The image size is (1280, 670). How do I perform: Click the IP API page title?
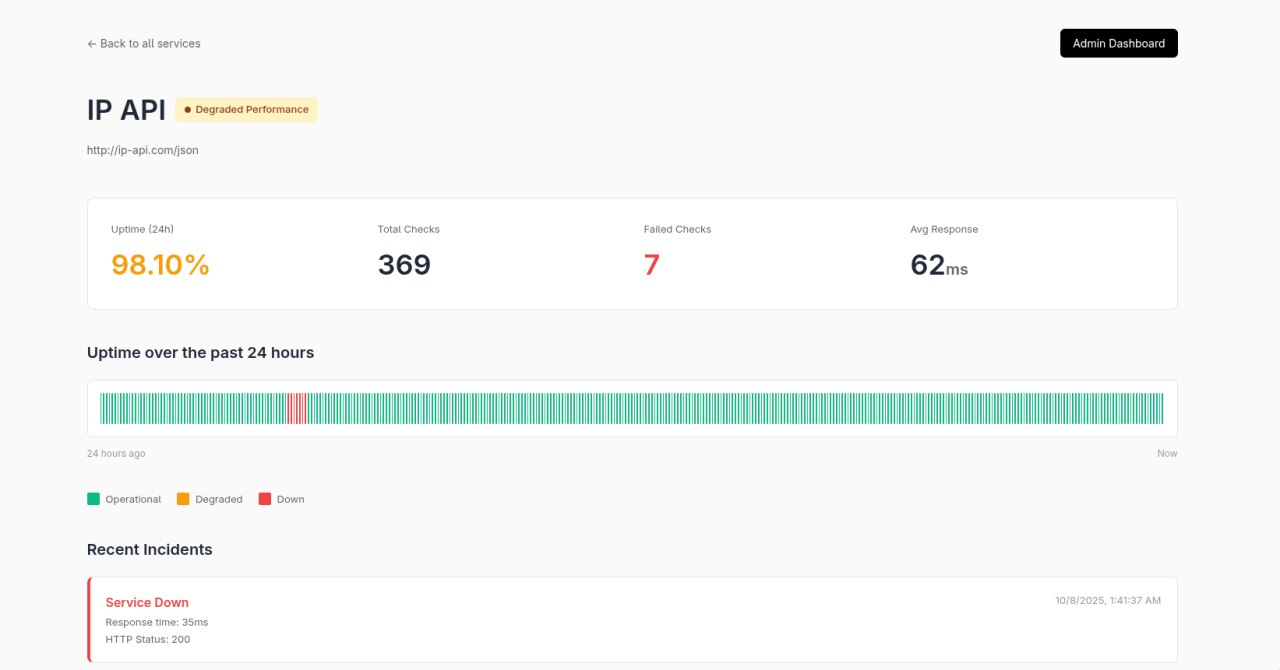click(x=126, y=109)
